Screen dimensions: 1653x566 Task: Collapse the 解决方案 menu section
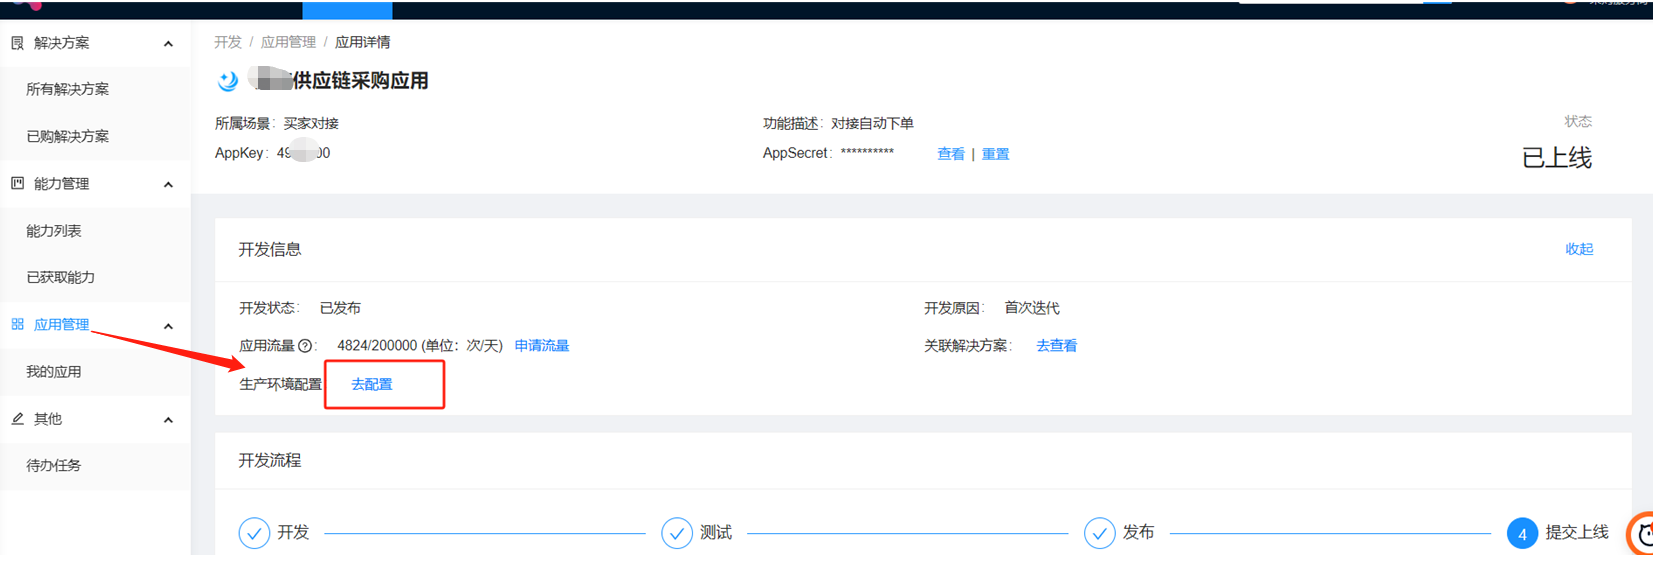(x=168, y=44)
